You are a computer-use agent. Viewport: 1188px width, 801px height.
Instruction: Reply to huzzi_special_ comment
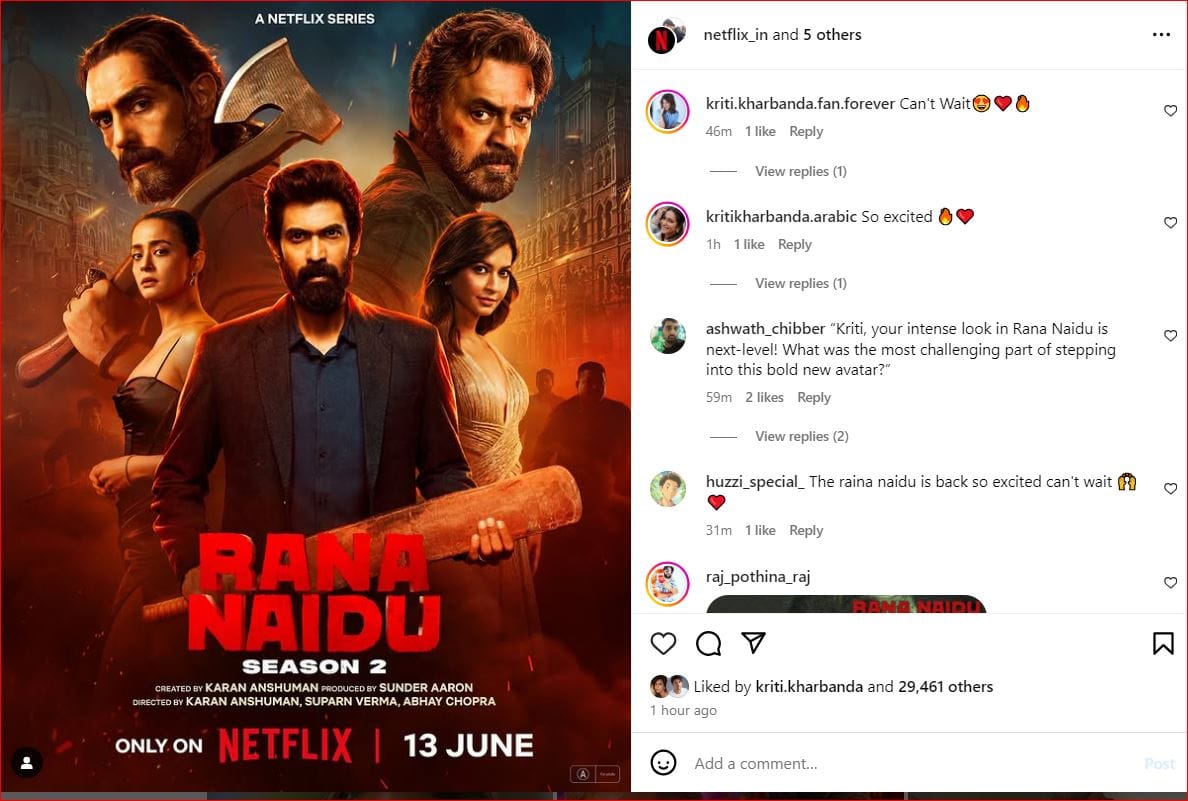[x=805, y=530]
